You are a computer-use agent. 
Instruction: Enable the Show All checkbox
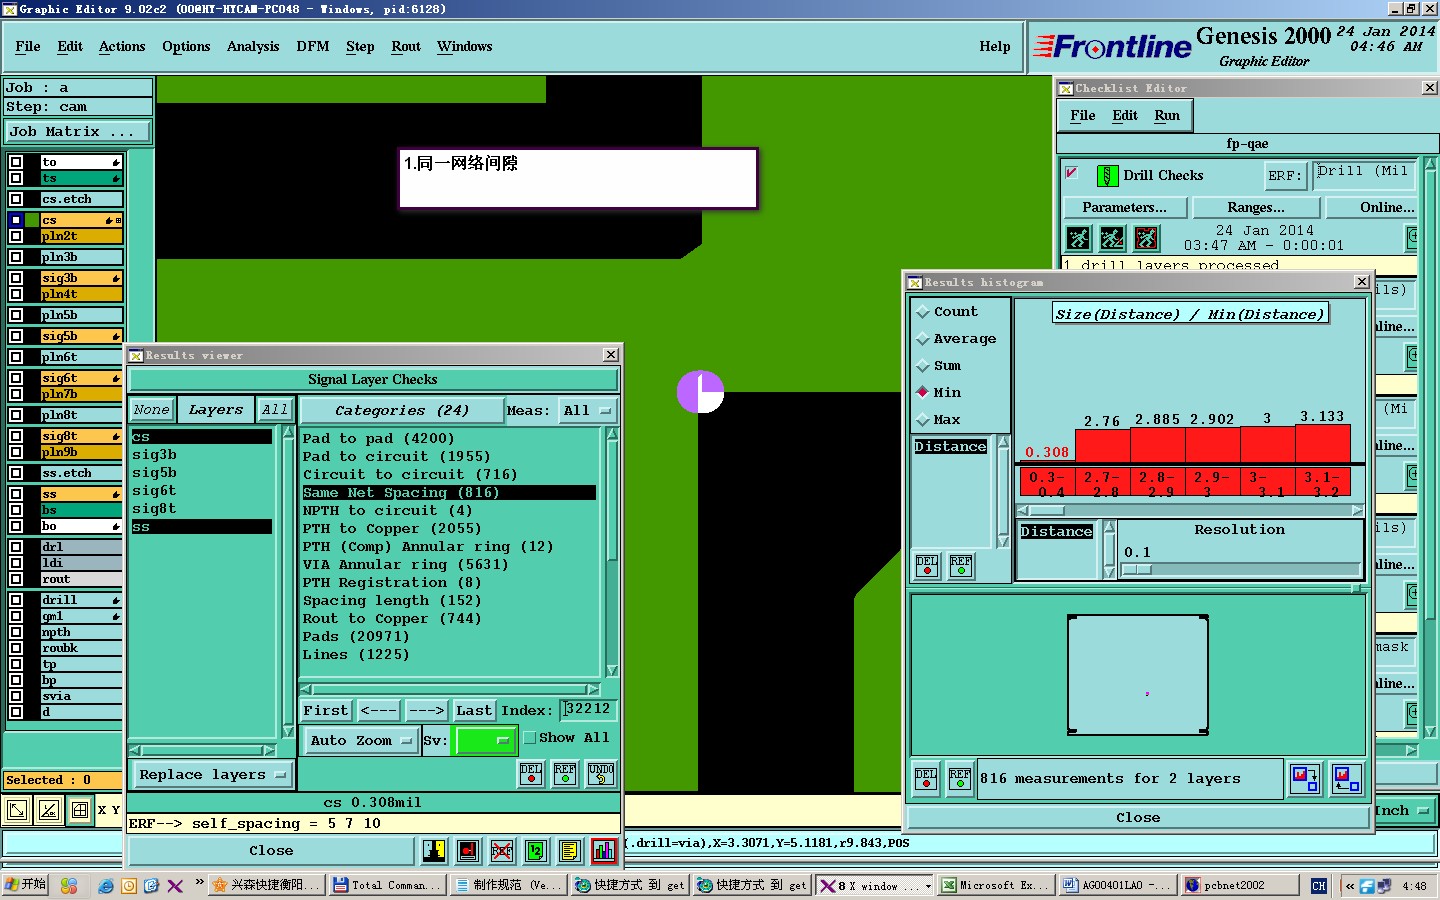tap(530, 738)
